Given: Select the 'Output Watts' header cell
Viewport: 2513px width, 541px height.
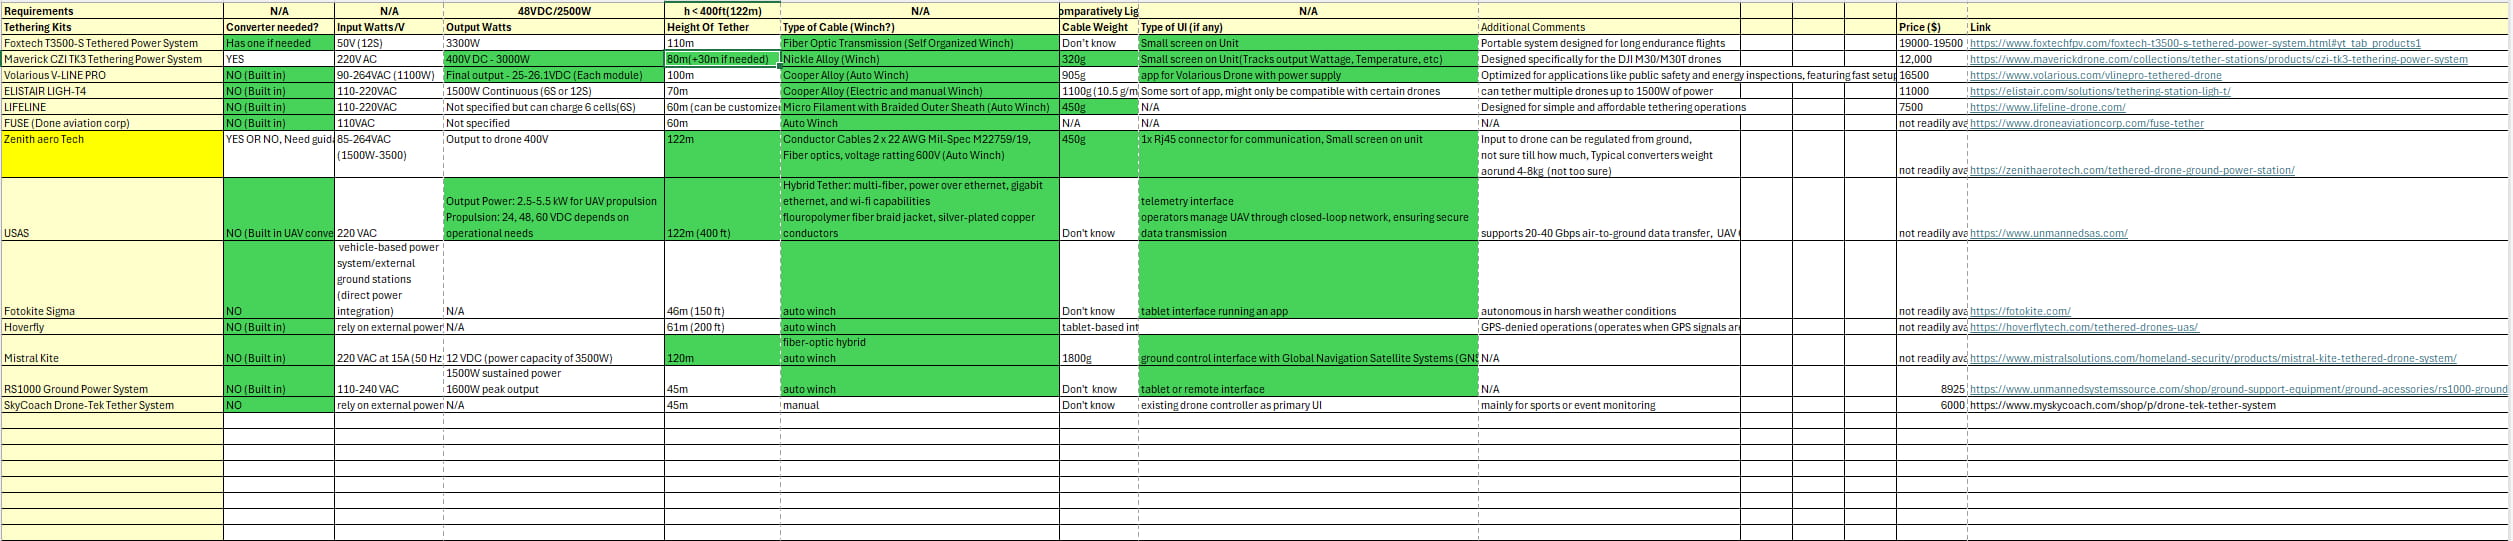Looking at the screenshot, I should [x=554, y=27].
